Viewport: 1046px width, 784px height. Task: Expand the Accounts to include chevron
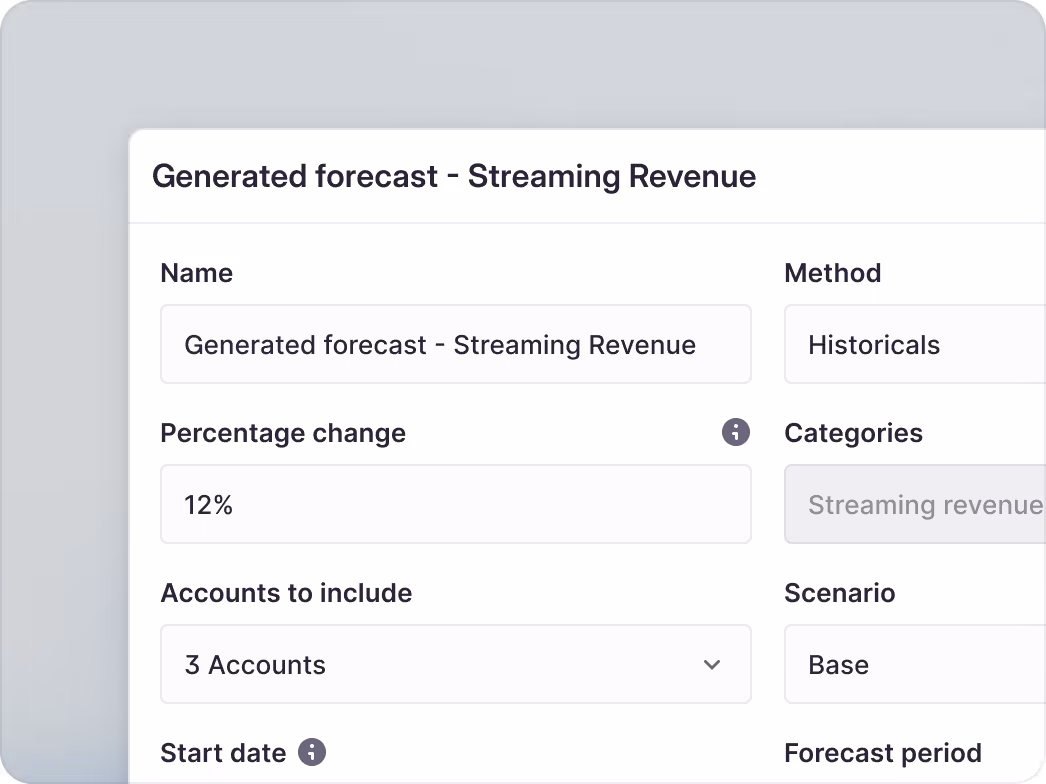712,665
